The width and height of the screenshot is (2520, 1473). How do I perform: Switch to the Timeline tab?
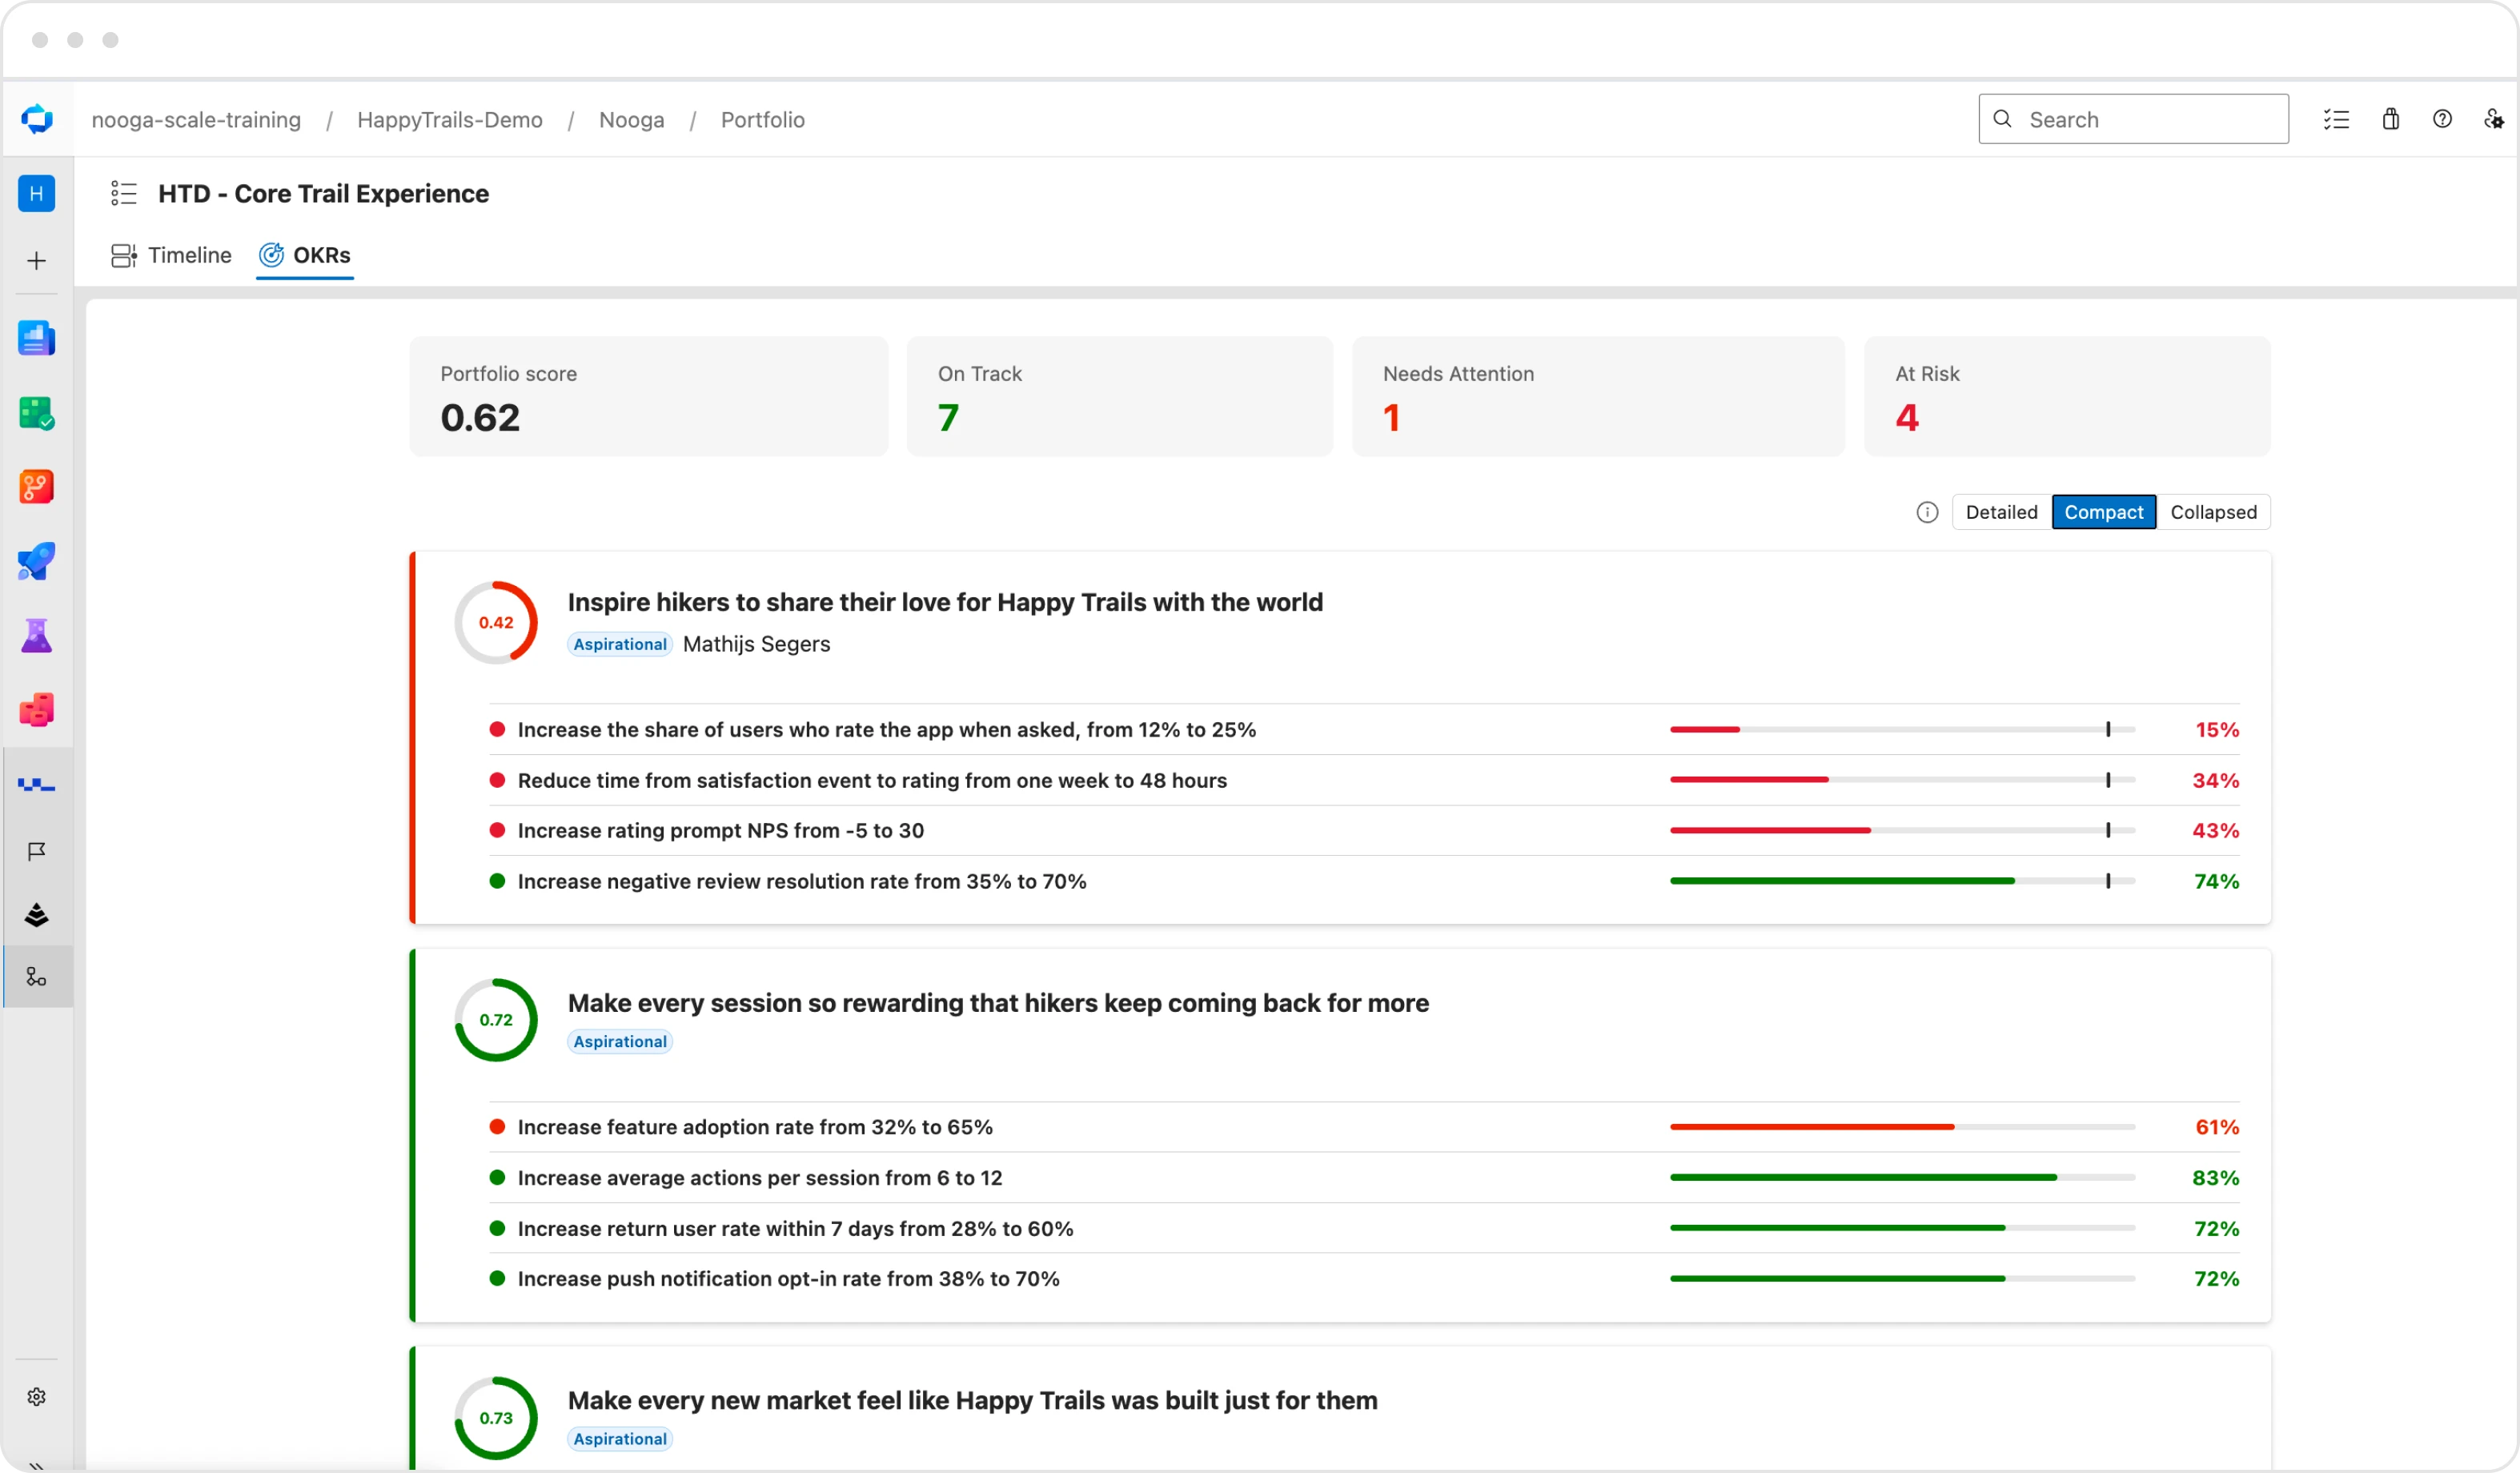(x=171, y=255)
